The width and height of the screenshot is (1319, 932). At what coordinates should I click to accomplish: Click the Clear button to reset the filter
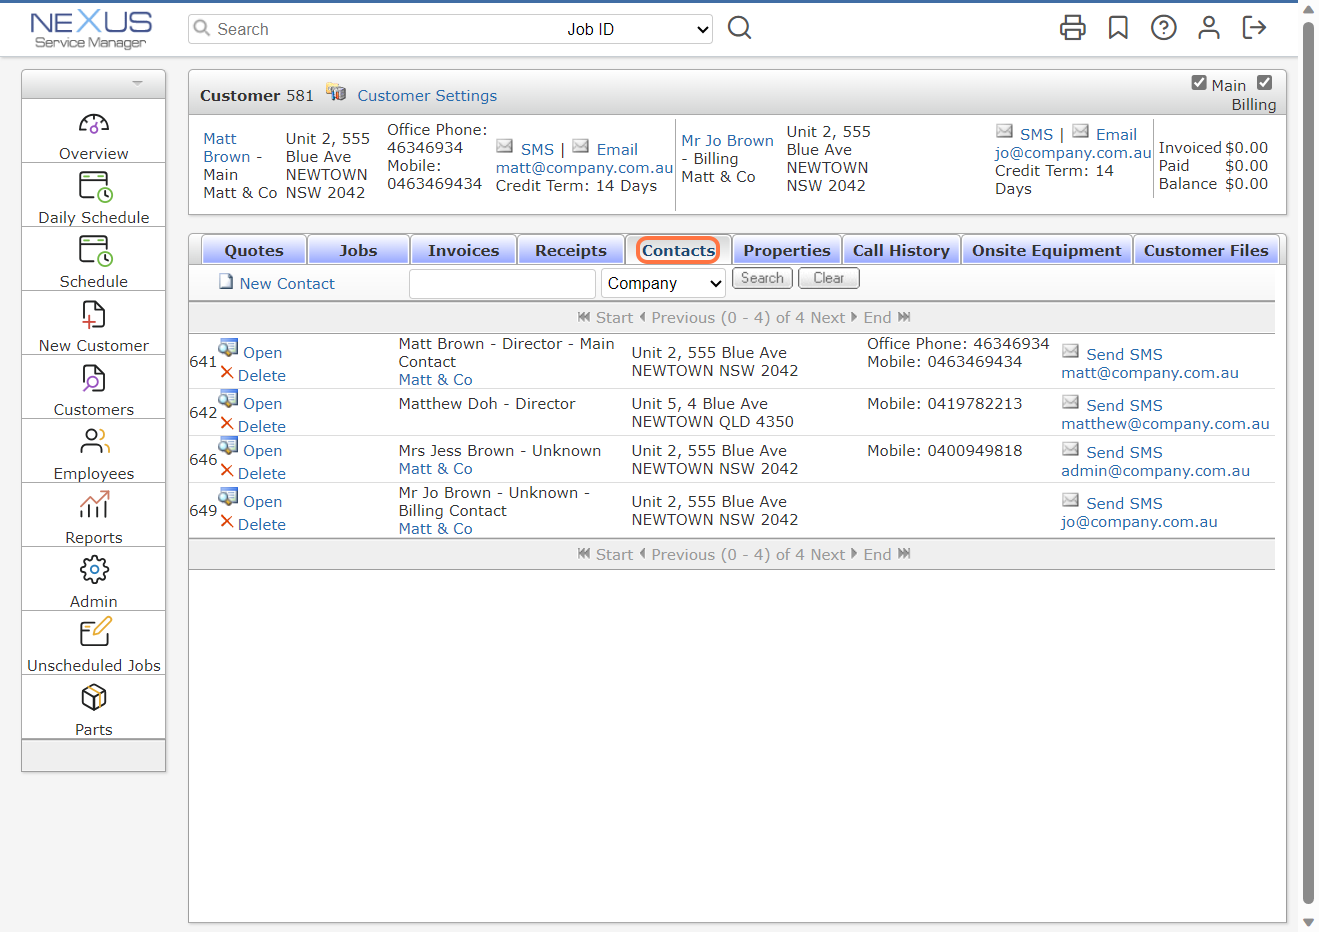coord(828,278)
